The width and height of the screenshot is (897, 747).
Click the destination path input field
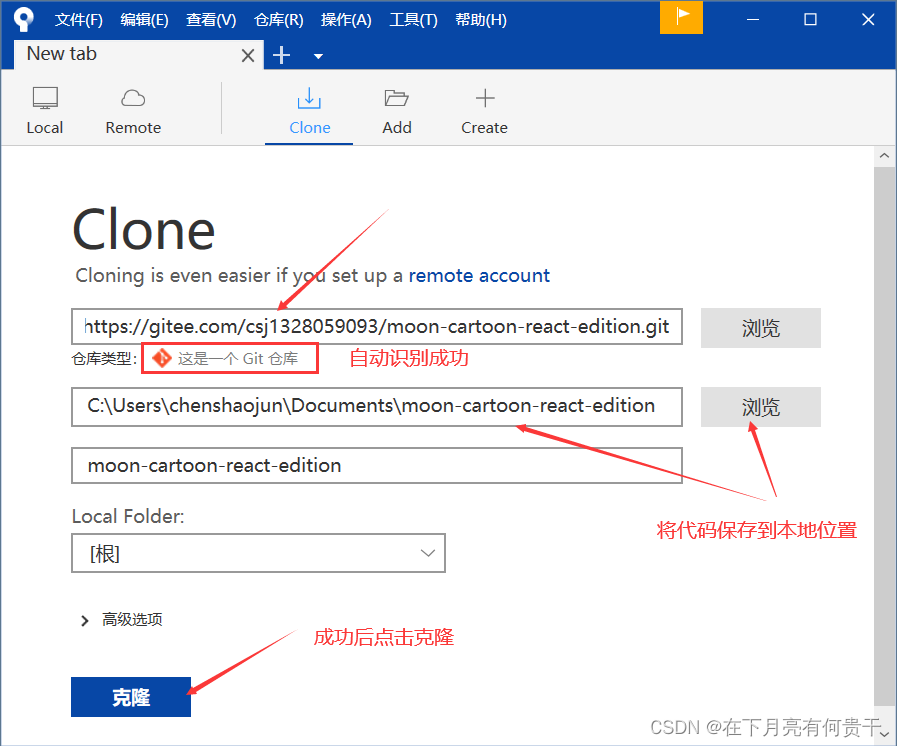(x=376, y=407)
